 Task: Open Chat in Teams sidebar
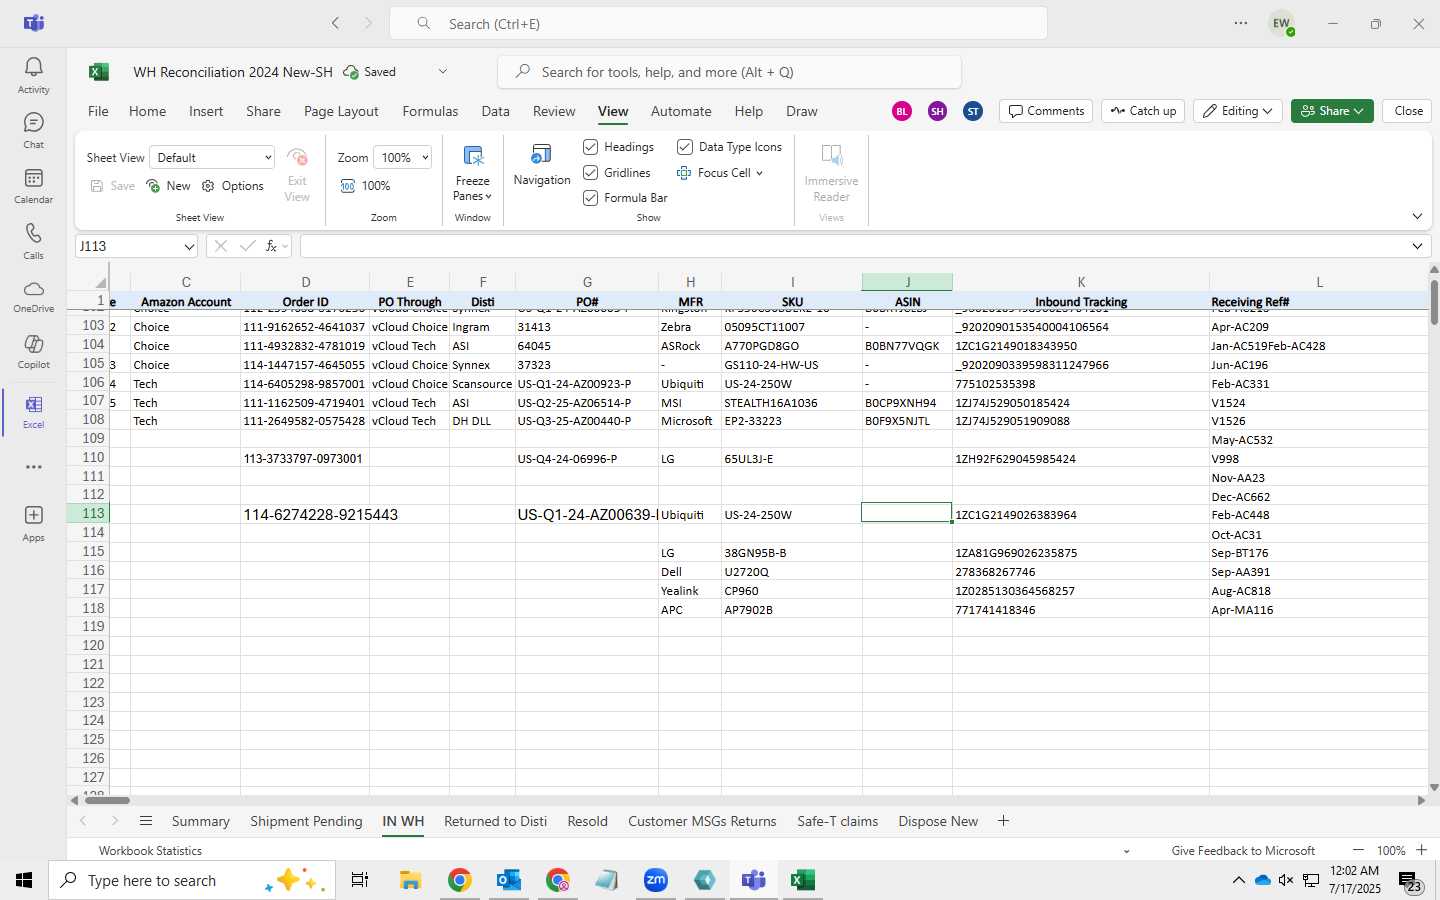(33, 130)
